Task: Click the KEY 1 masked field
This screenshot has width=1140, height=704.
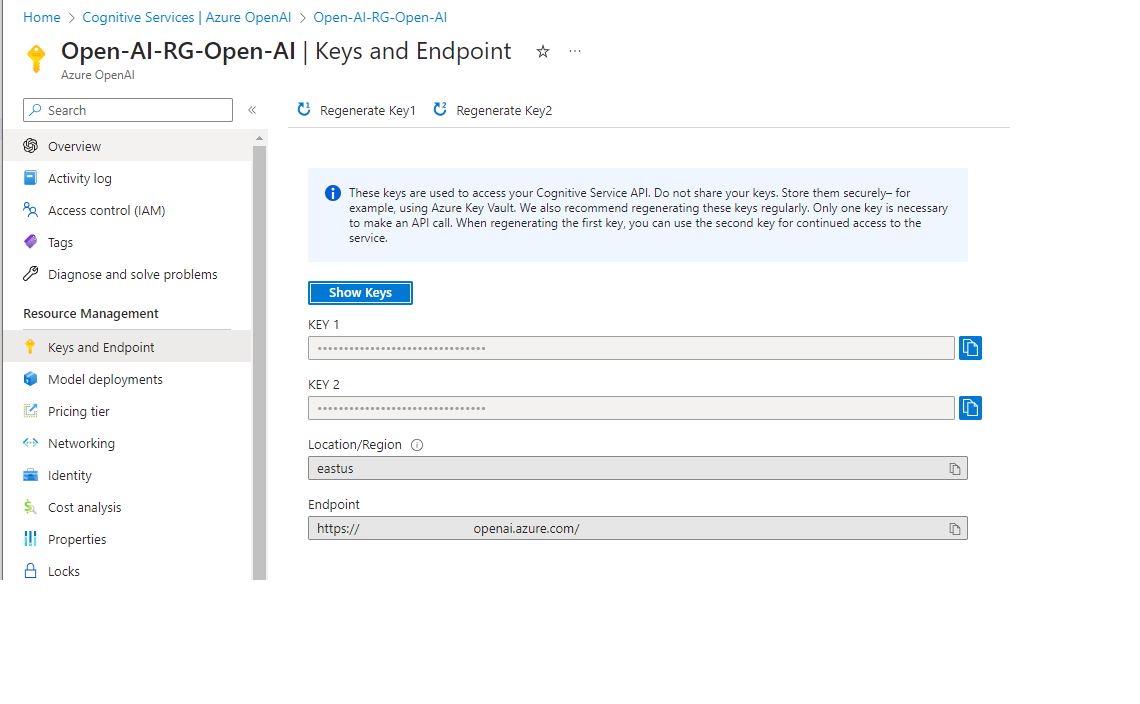Action: [x=631, y=348]
